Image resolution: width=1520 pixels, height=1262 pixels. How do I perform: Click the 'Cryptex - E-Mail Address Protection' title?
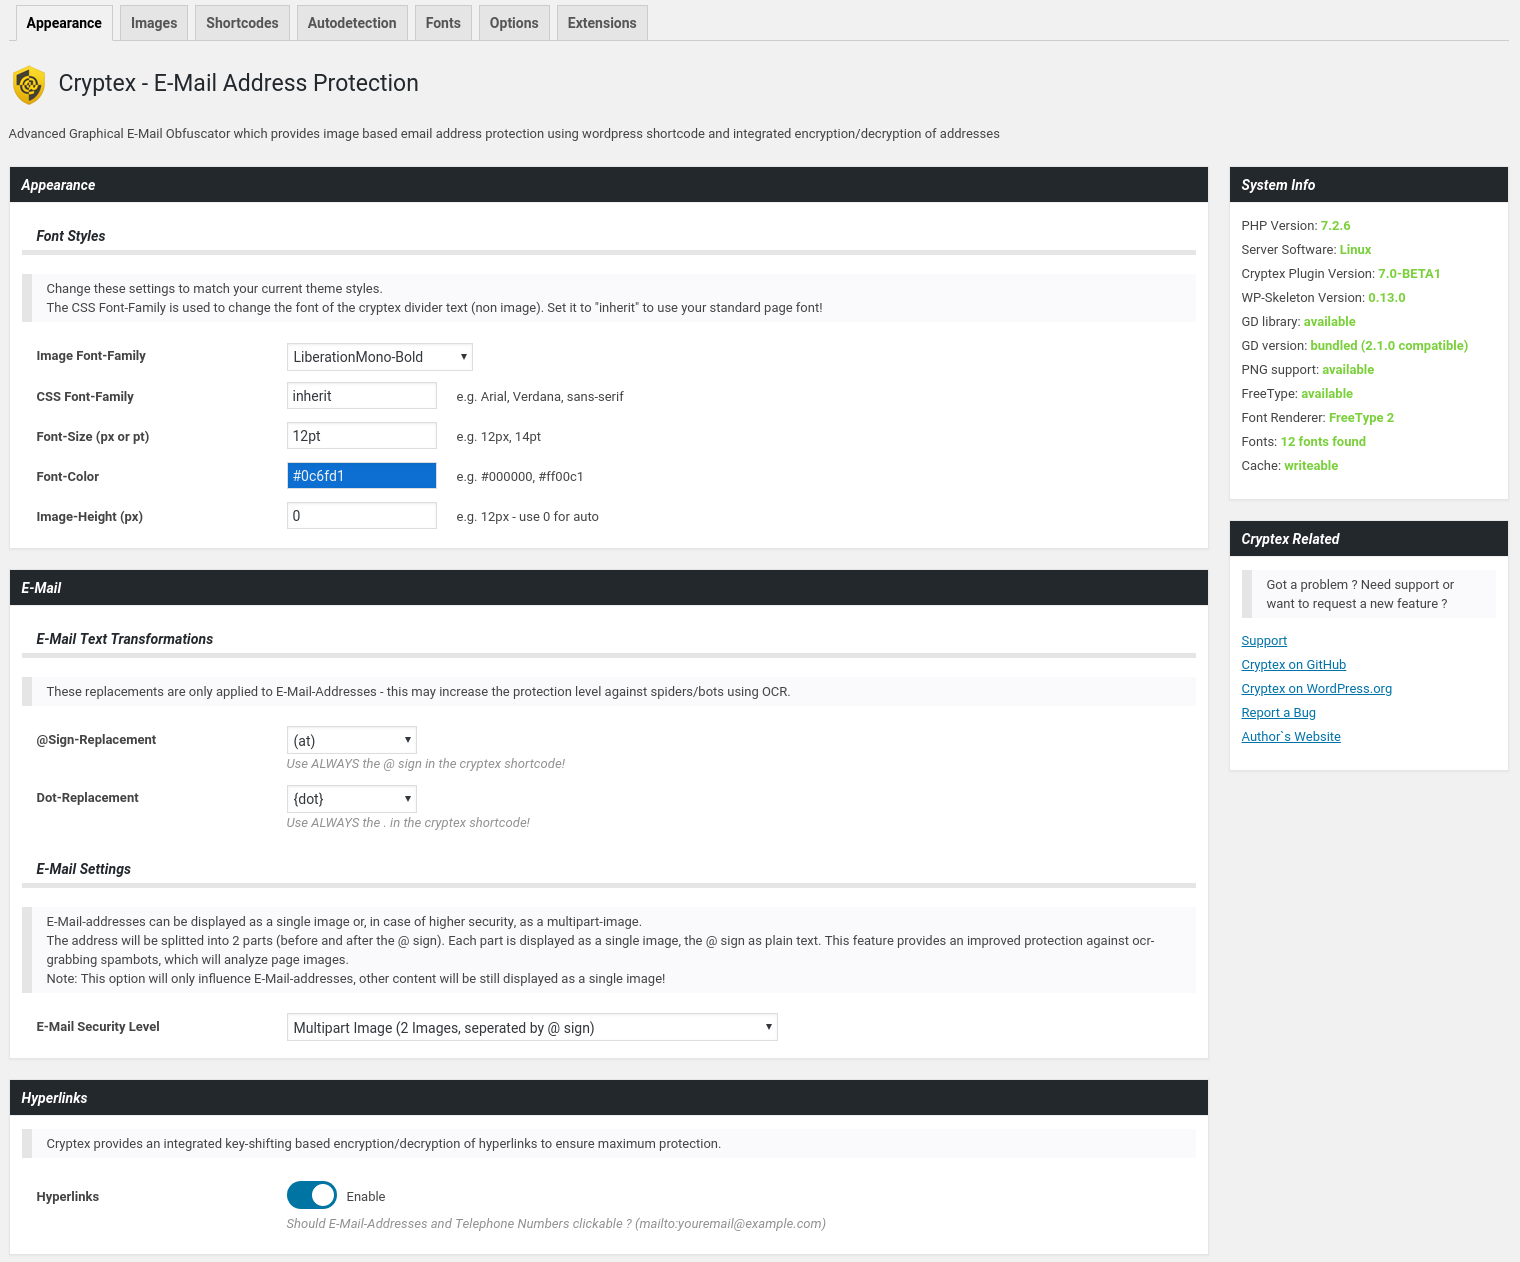(x=239, y=83)
